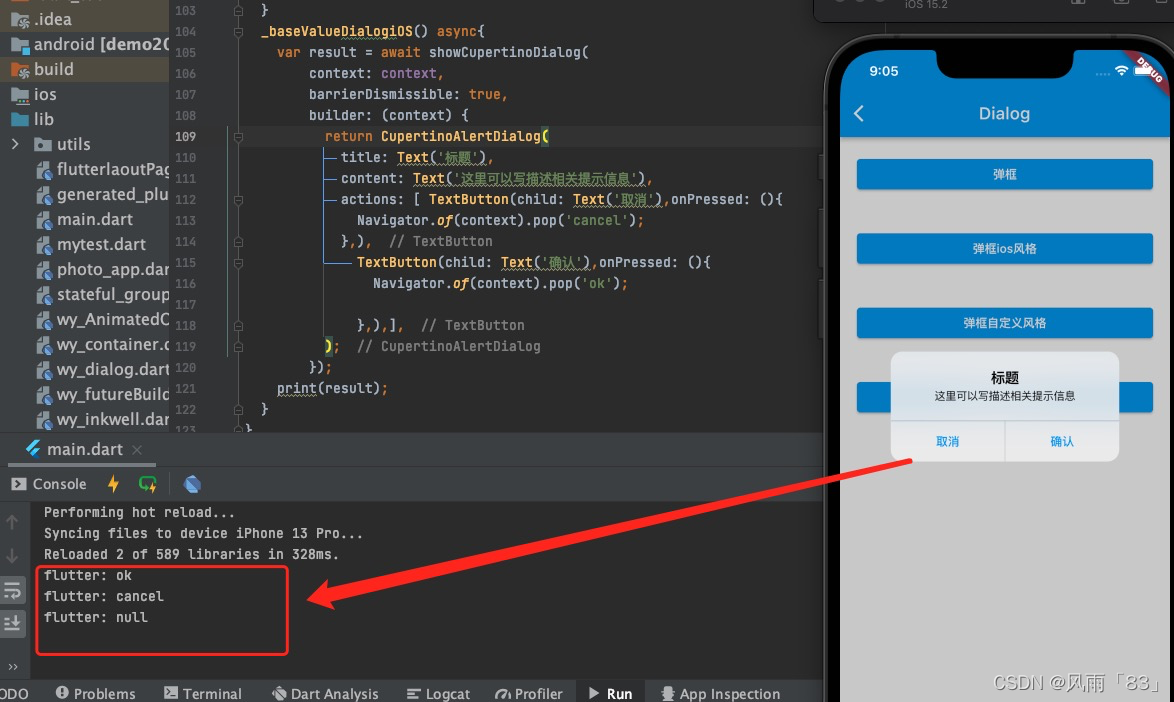The height and width of the screenshot is (702, 1174).
Task: Collapse the code fold at line 104
Action: pos(236,31)
